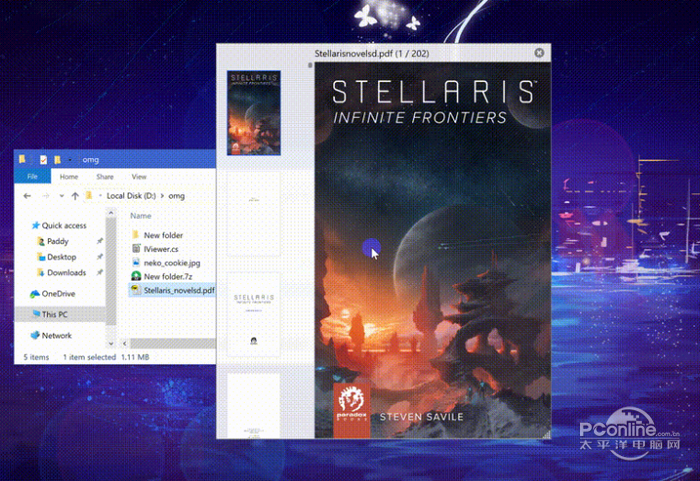The image size is (700, 481).
Task: Click the OneDrive cloud icon
Action: point(35,294)
